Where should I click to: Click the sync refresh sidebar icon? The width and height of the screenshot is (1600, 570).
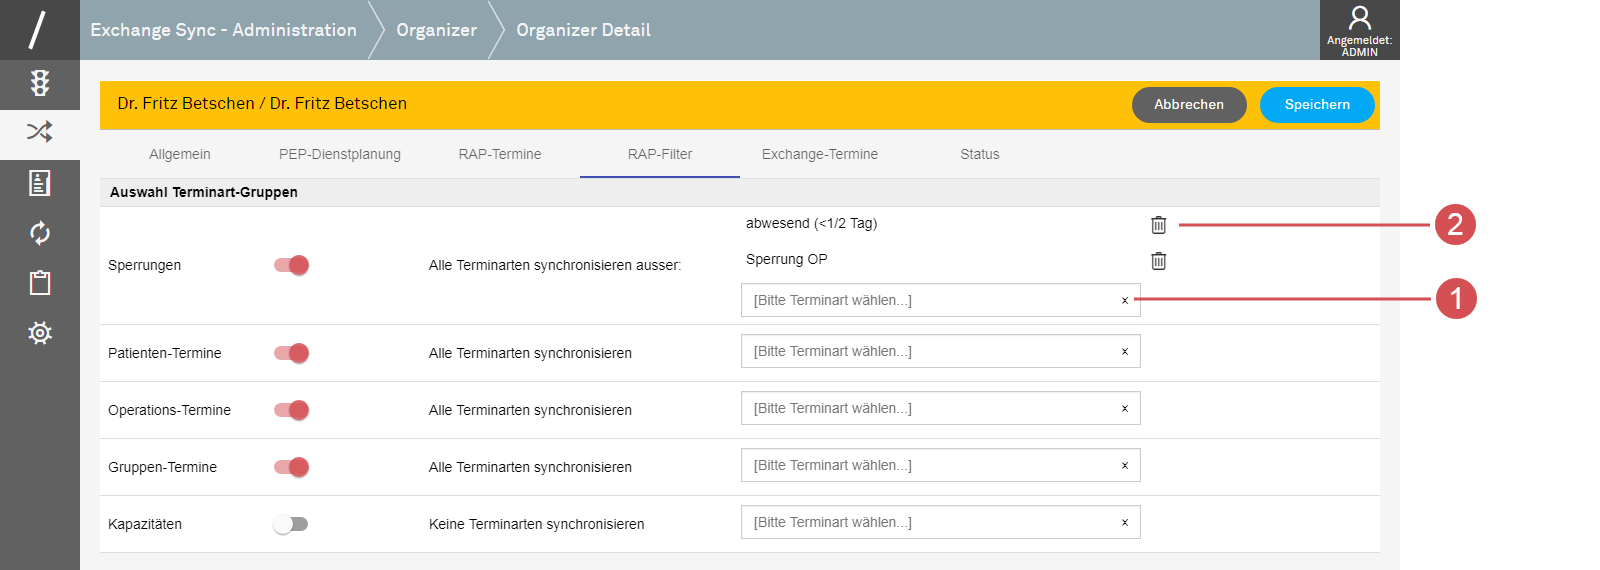coord(40,233)
